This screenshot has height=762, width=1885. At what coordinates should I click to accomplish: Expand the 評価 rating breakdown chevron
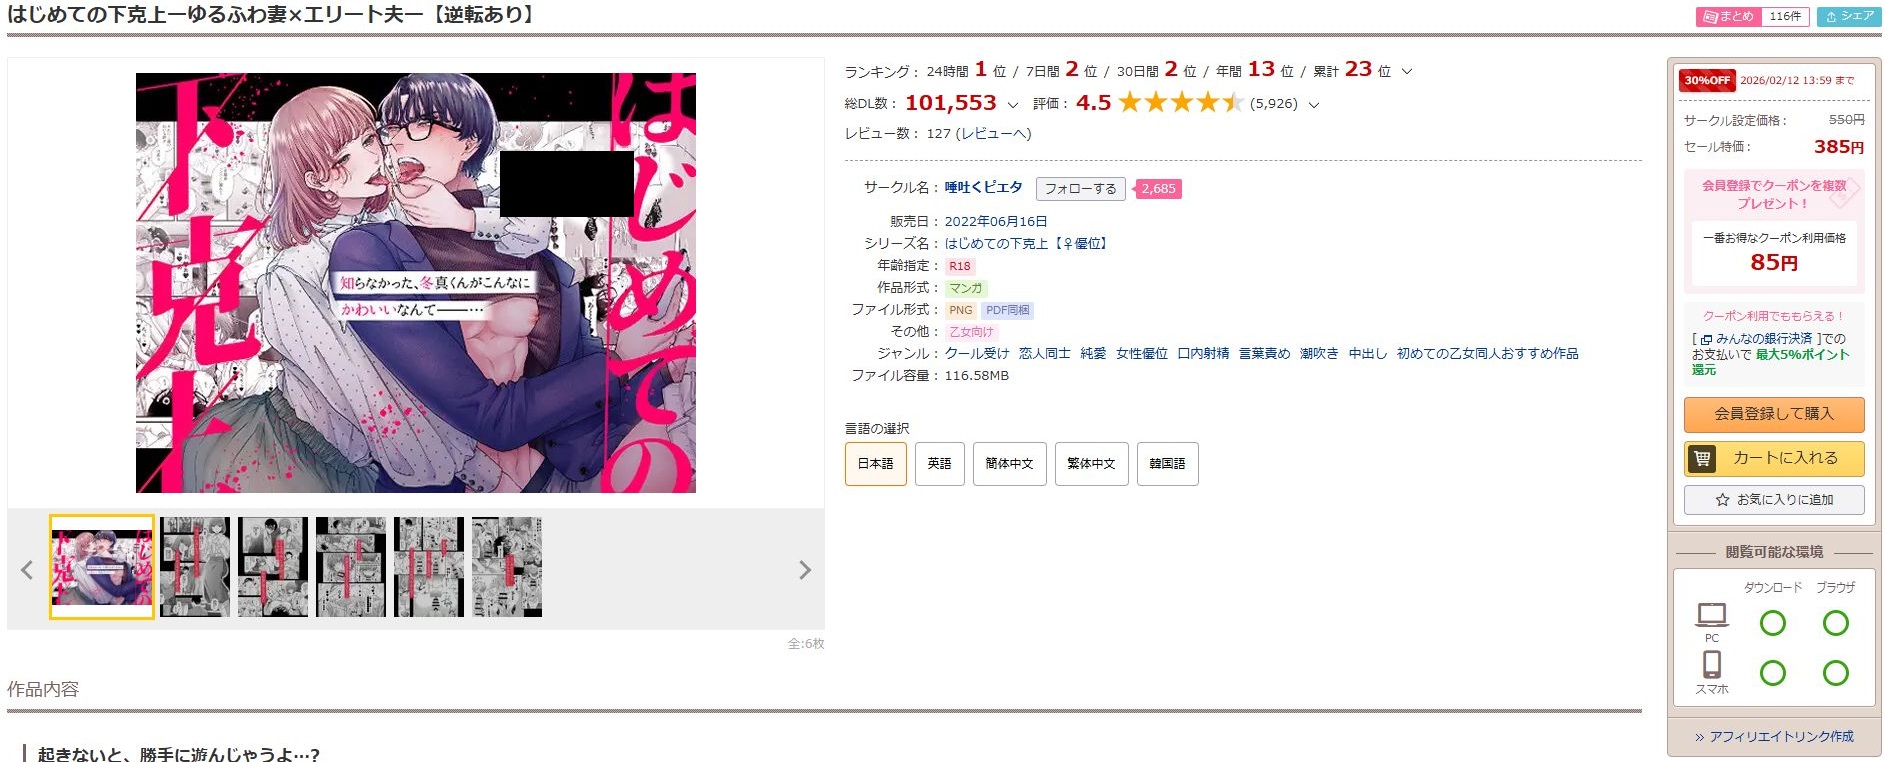1314,105
